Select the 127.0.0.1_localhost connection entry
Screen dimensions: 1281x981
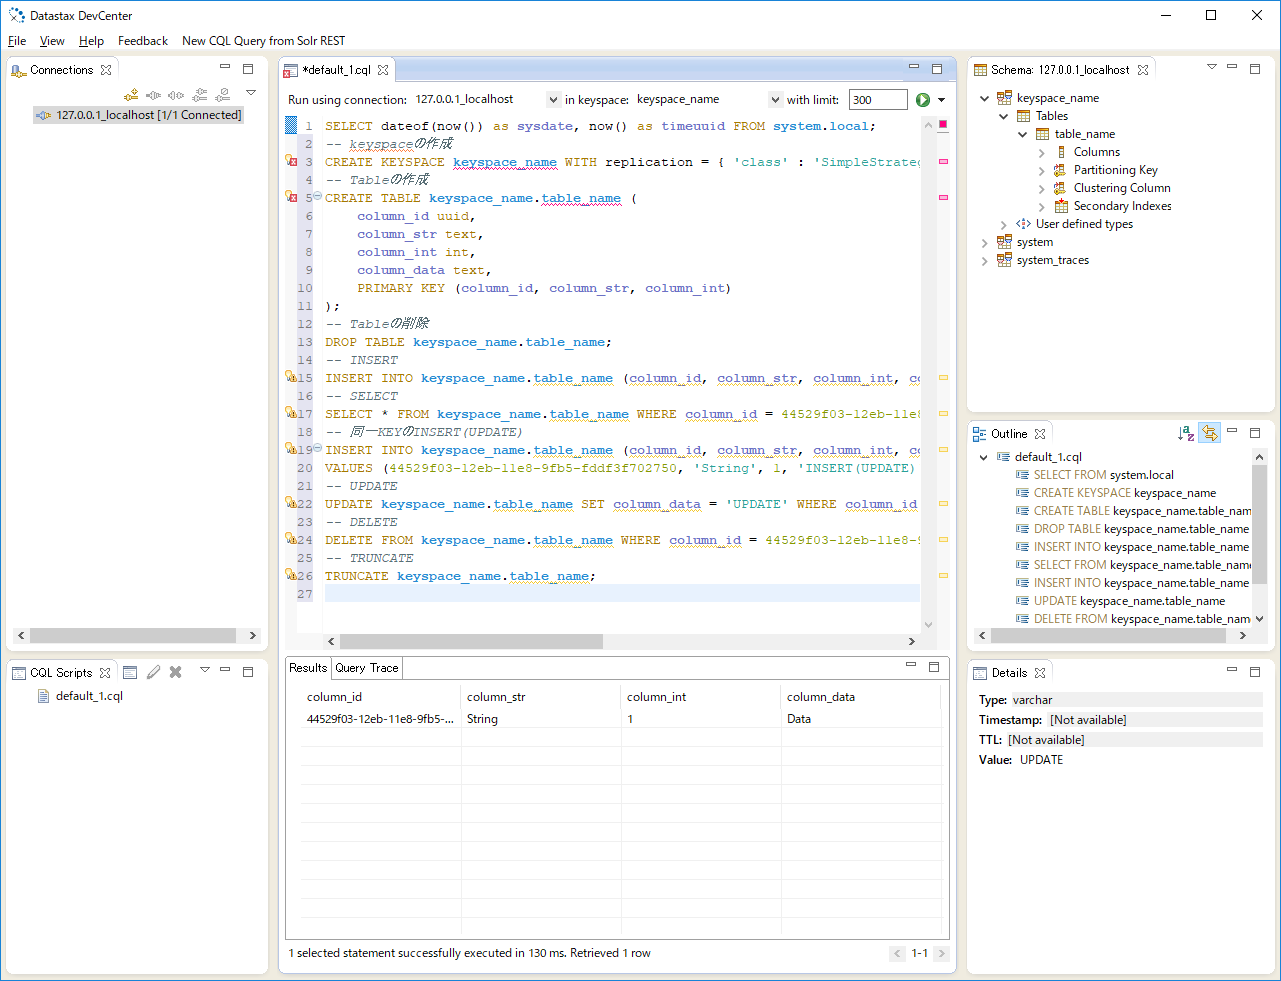tap(140, 114)
